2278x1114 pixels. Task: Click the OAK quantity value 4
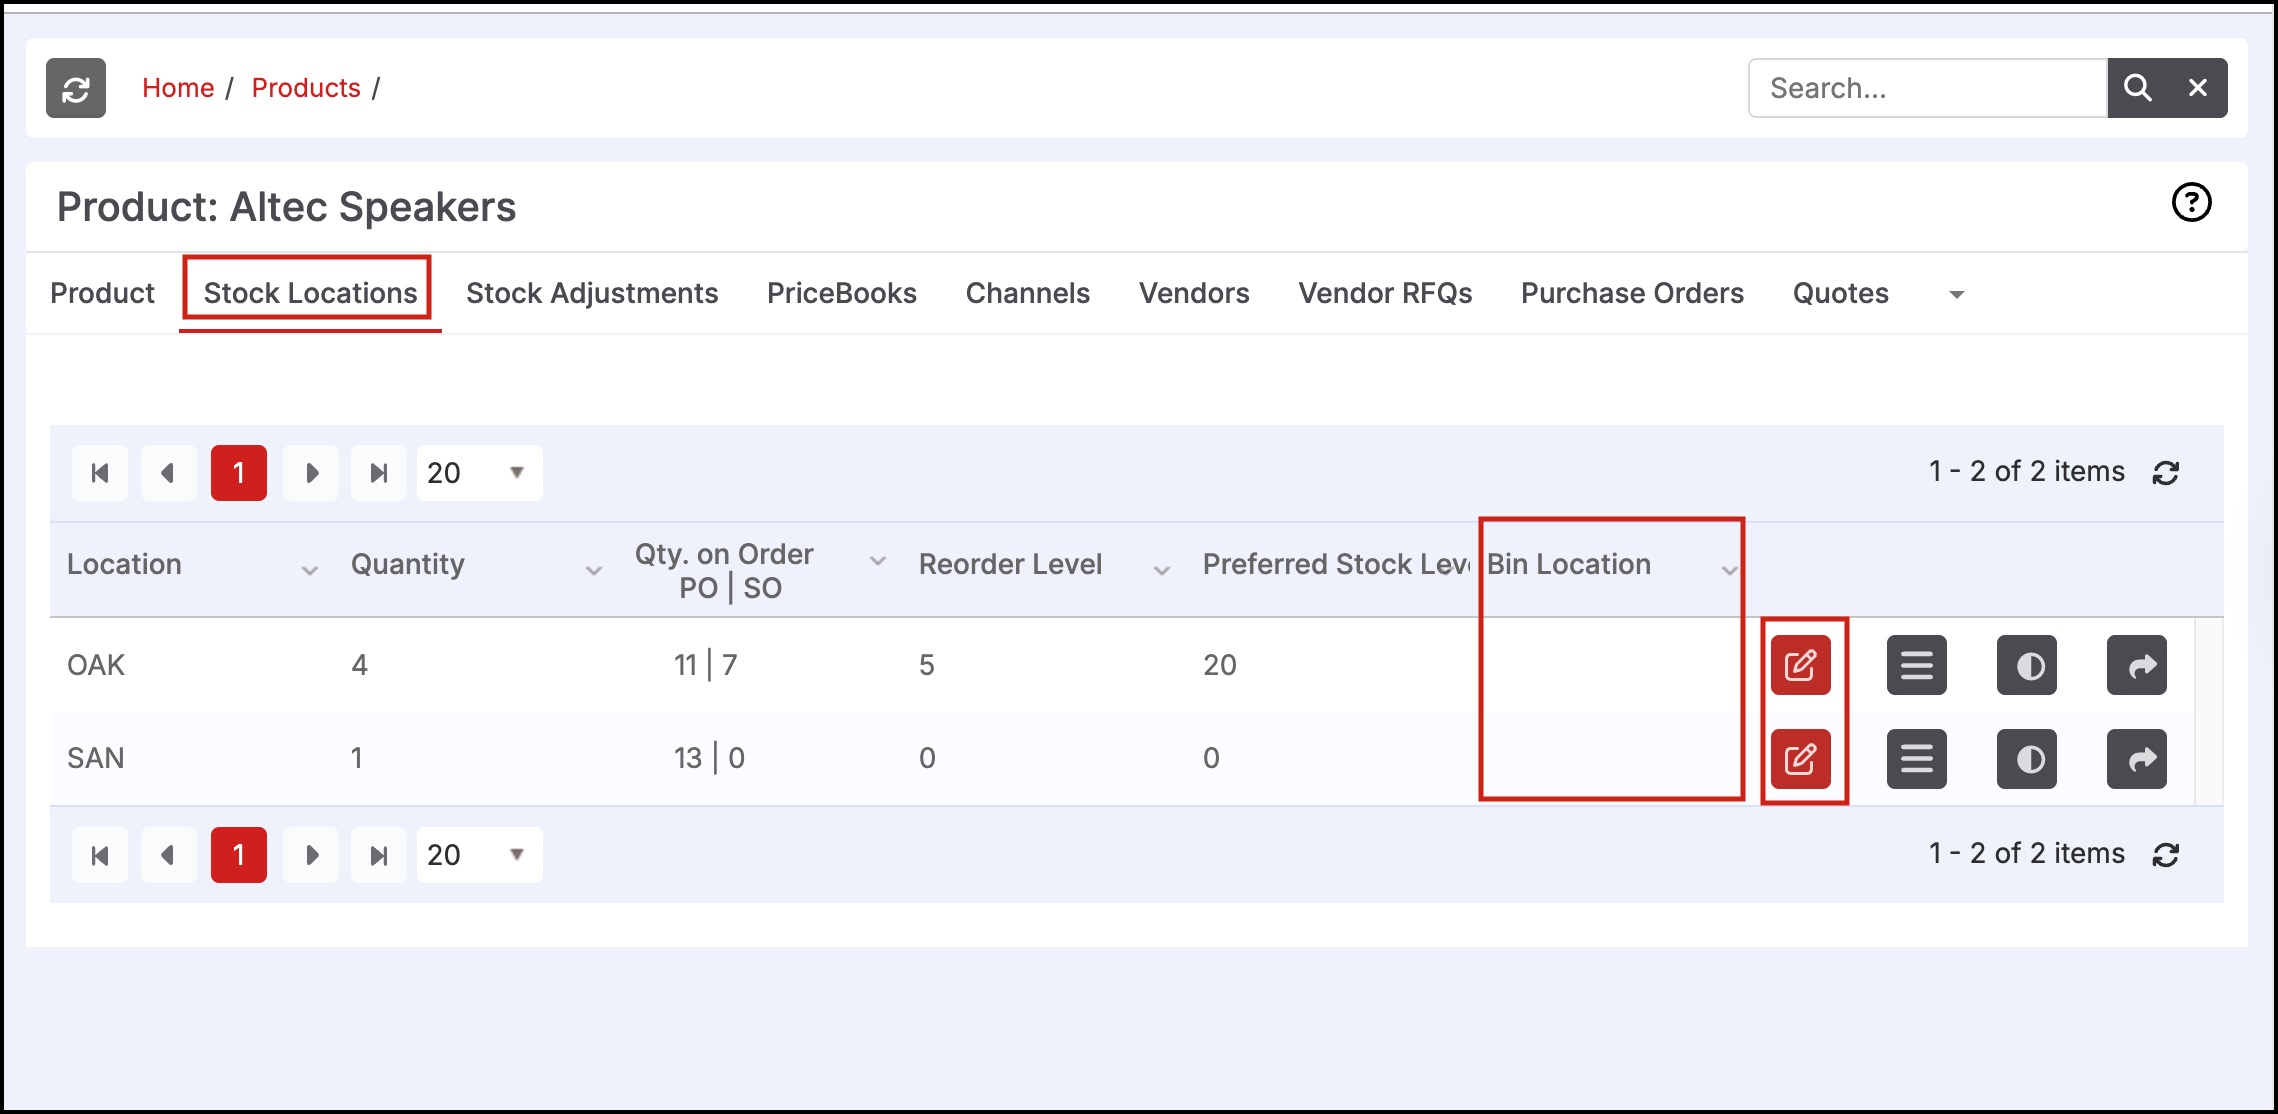360,665
